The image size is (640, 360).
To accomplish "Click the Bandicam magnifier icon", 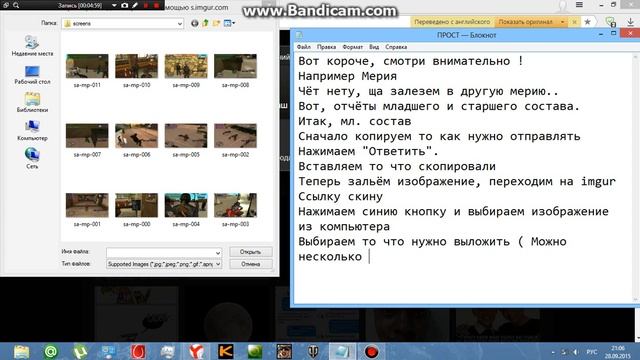I will click(x=16, y=5).
